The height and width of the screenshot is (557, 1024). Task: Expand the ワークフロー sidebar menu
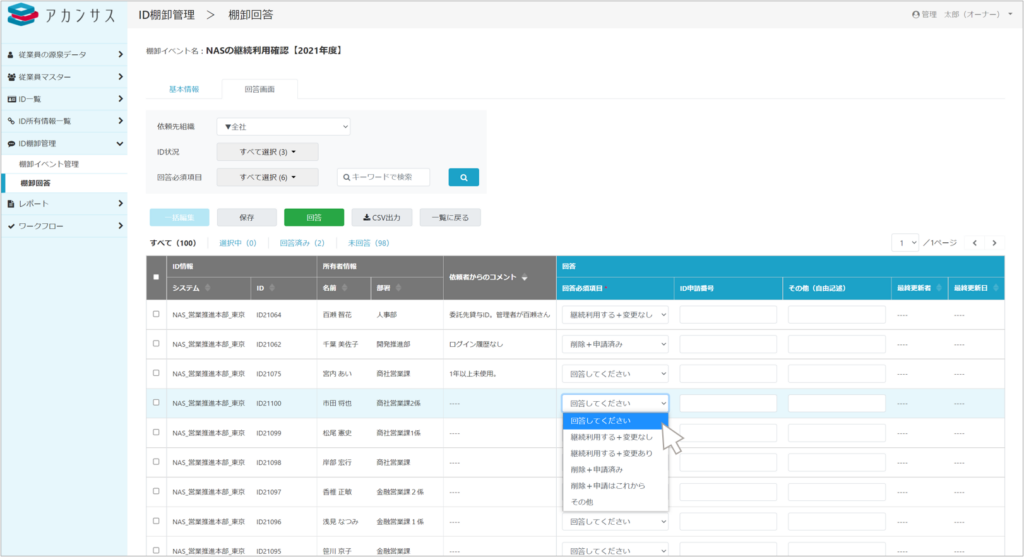click(64, 225)
